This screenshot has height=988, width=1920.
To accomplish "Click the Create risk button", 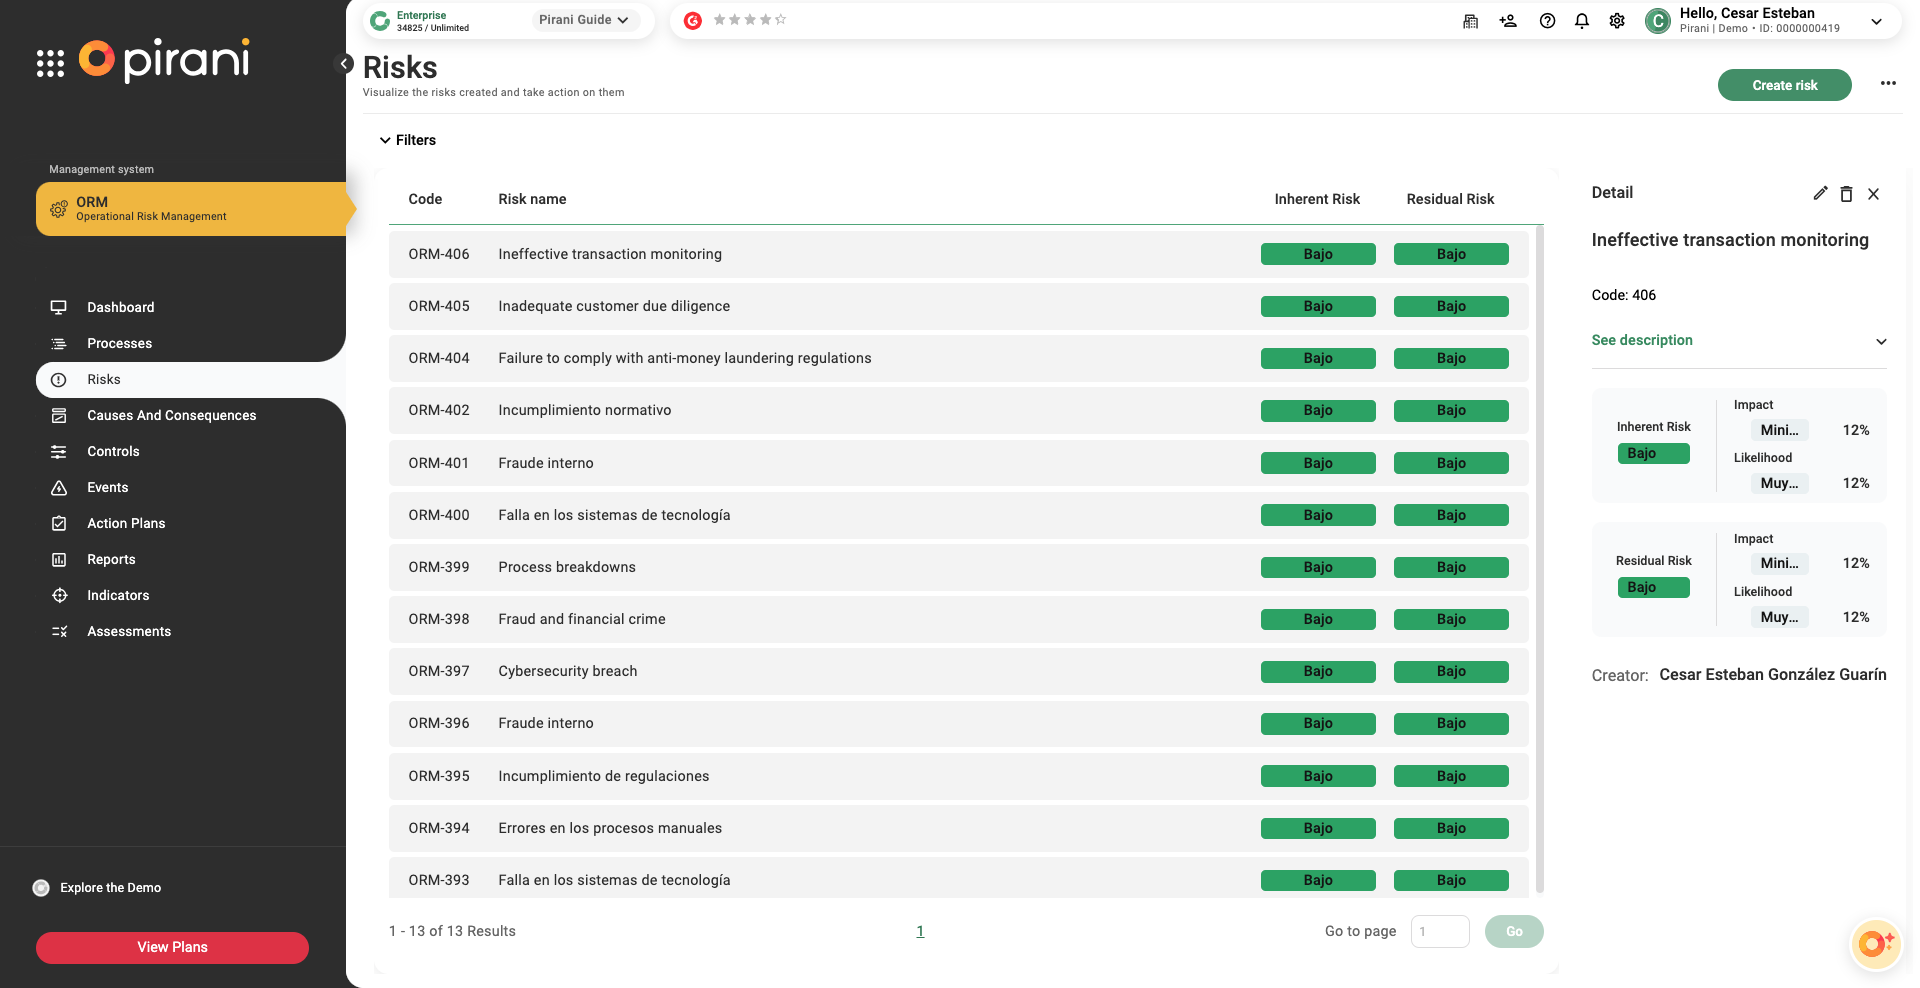I will click(1783, 85).
